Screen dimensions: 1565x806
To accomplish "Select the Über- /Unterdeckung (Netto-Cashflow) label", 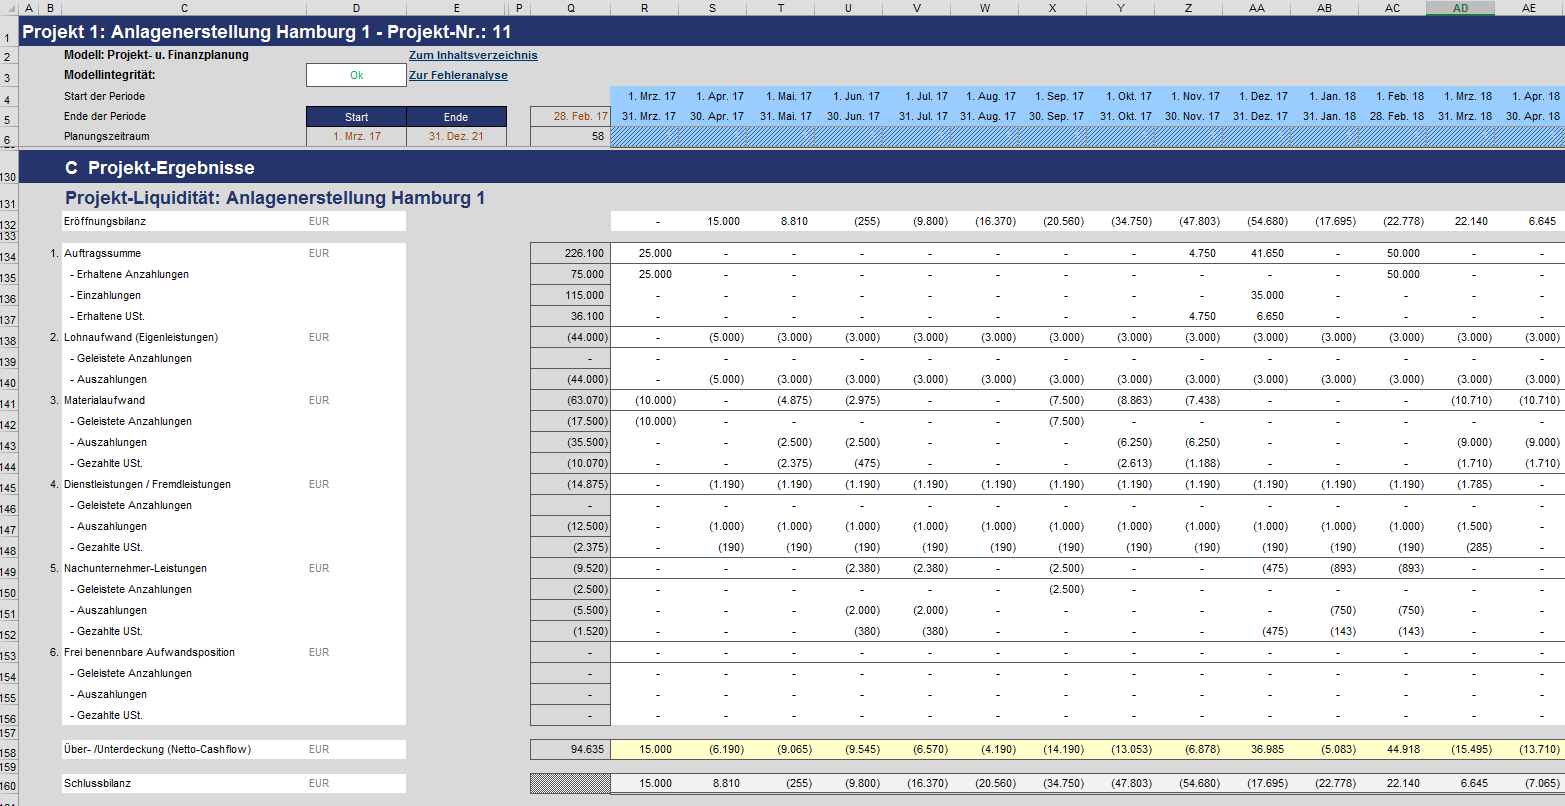I will click(157, 750).
